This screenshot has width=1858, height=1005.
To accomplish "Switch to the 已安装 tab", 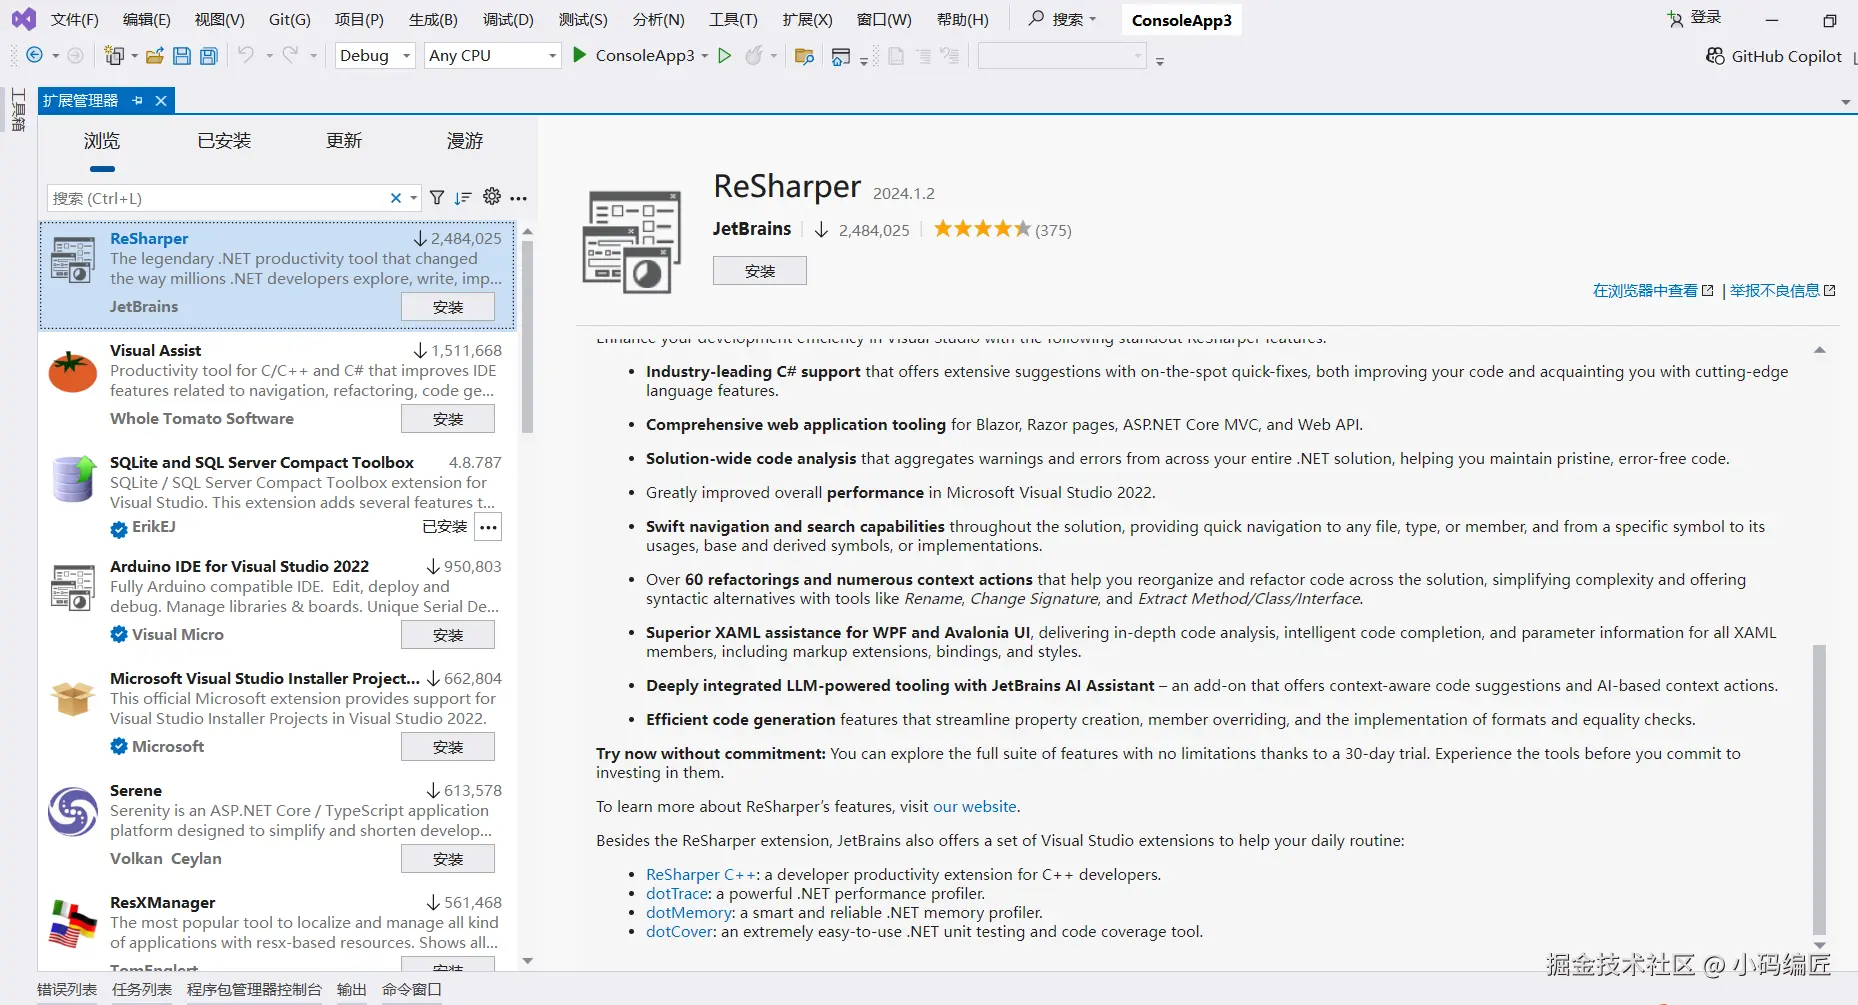I will [x=225, y=141].
